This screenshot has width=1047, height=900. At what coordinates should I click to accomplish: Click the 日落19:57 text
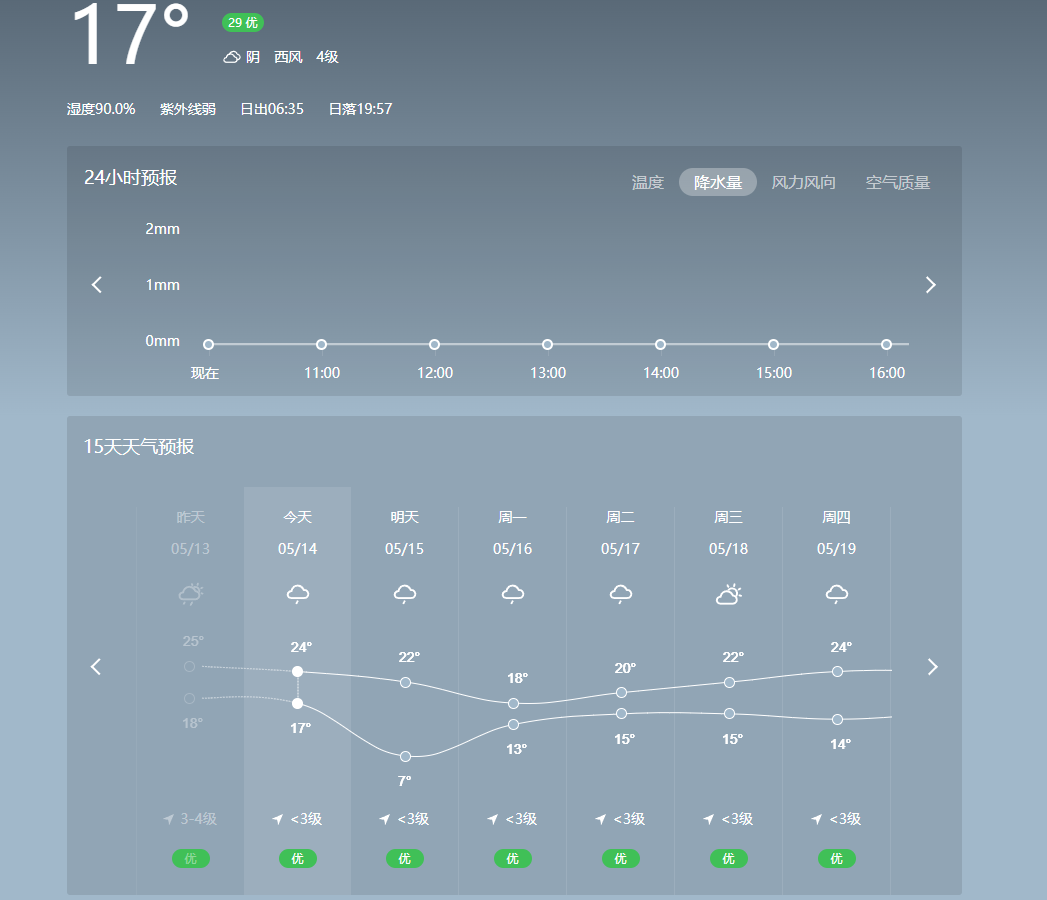pyautogui.click(x=361, y=109)
